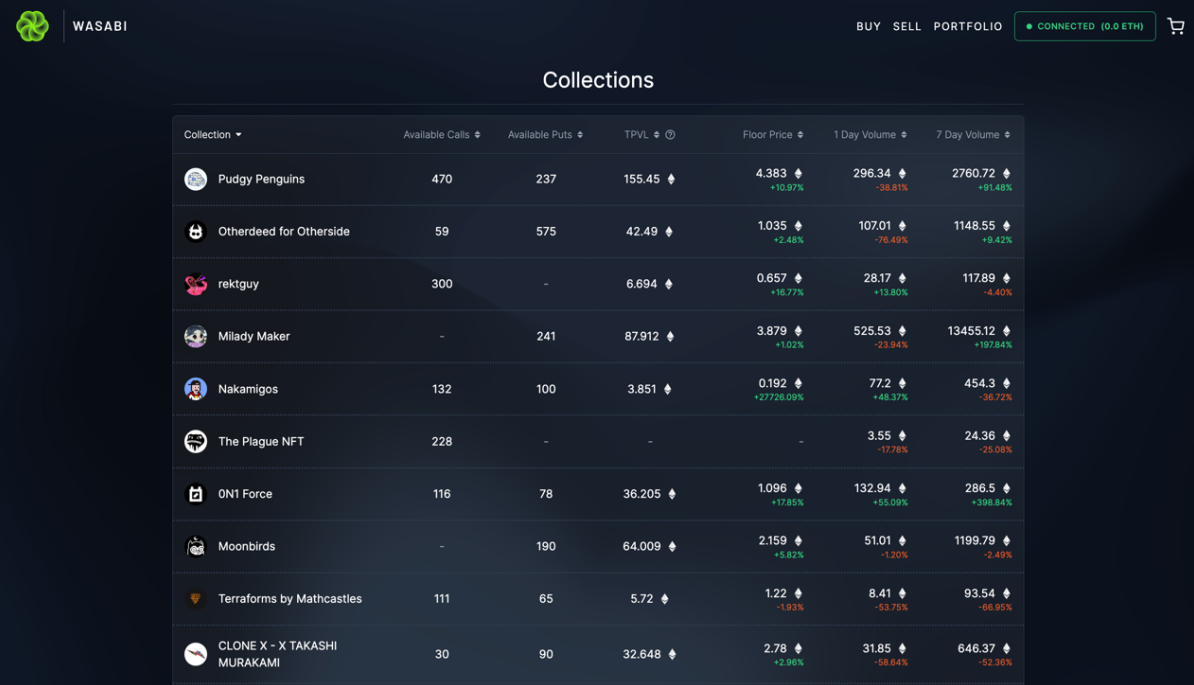1194x685 pixels.
Task: Open the shopping cart icon
Action: 1176,26
